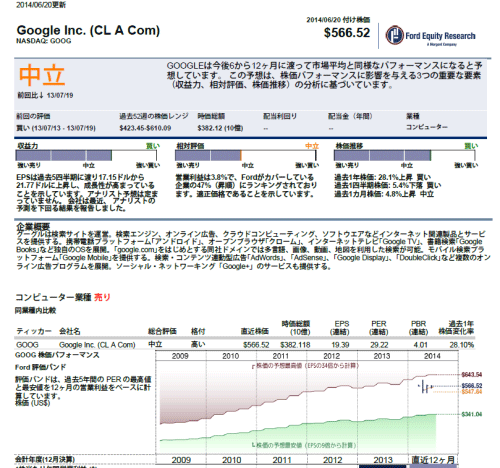Click the NASDAQ: GOOG ticker label
This screenshot has width=500, height=468.
(x=44, y=41)
